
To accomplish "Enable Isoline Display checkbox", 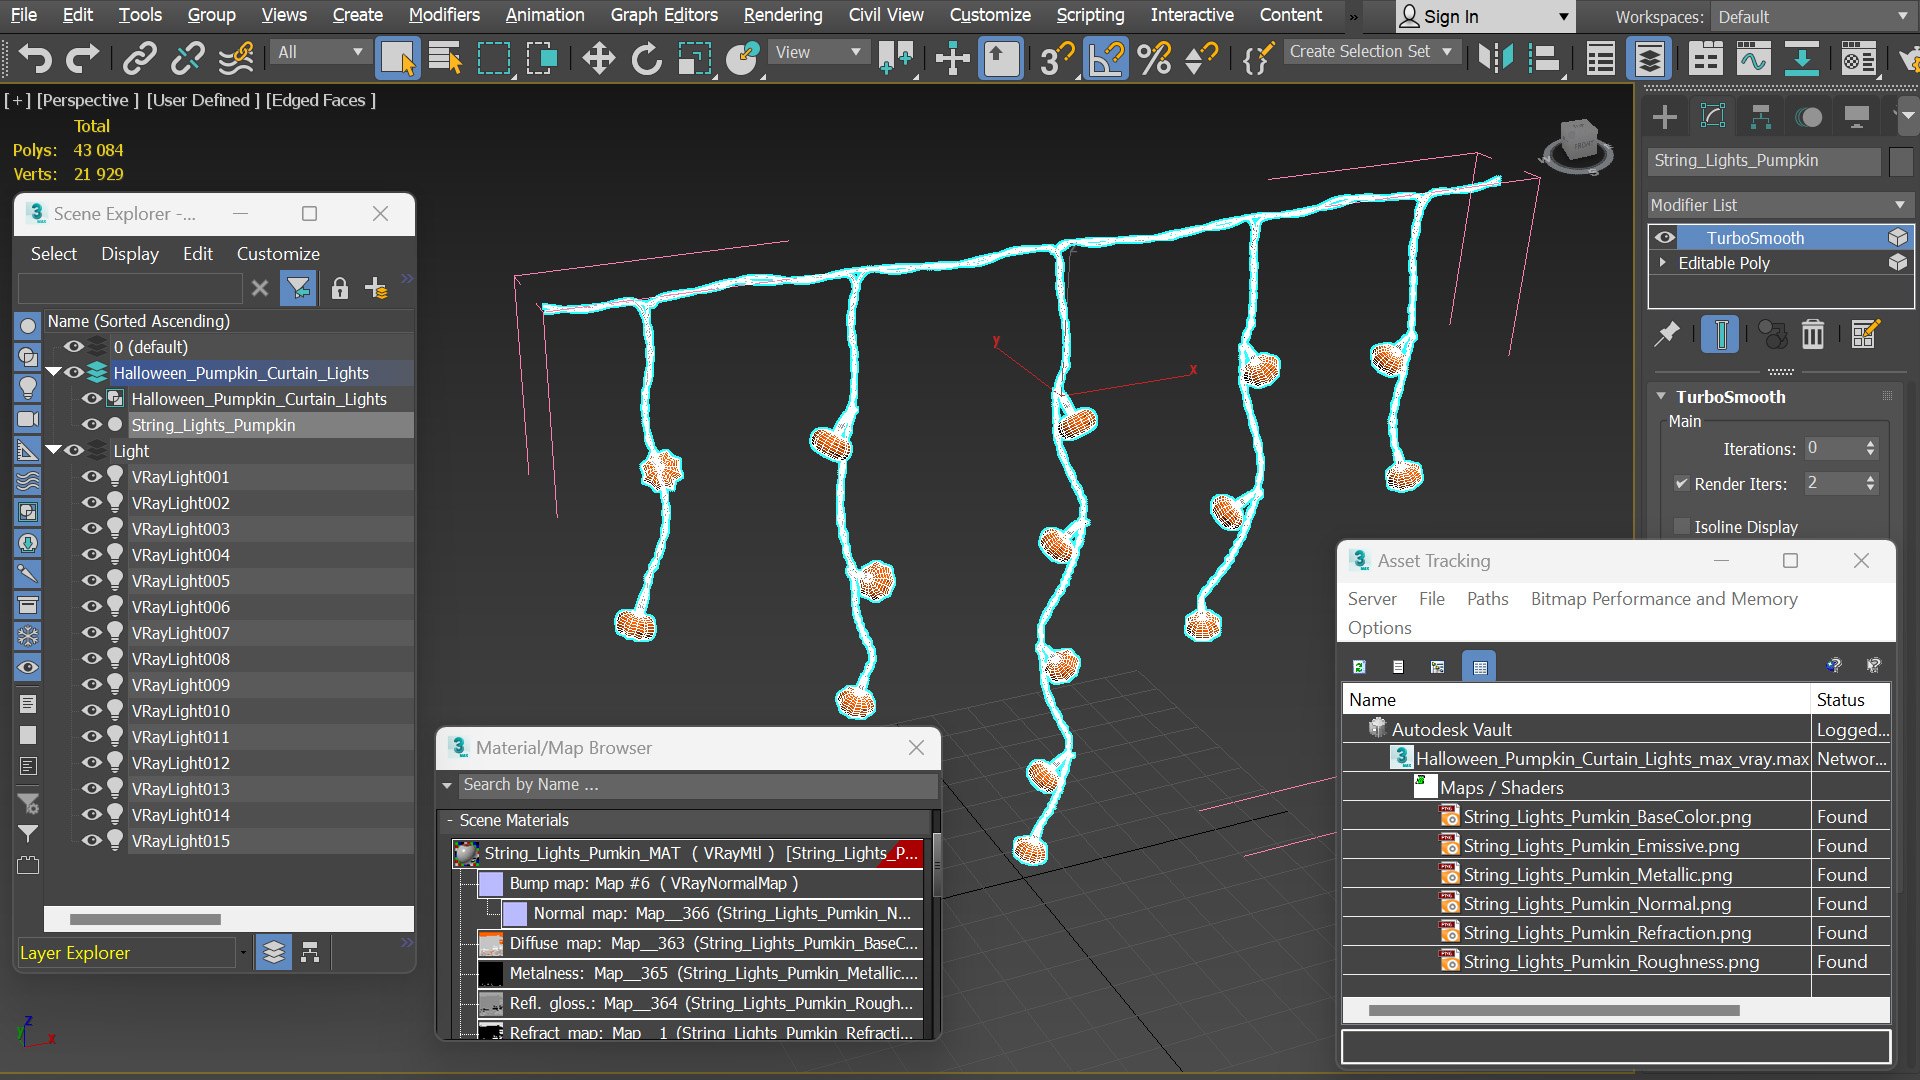I will point(1682,527).
